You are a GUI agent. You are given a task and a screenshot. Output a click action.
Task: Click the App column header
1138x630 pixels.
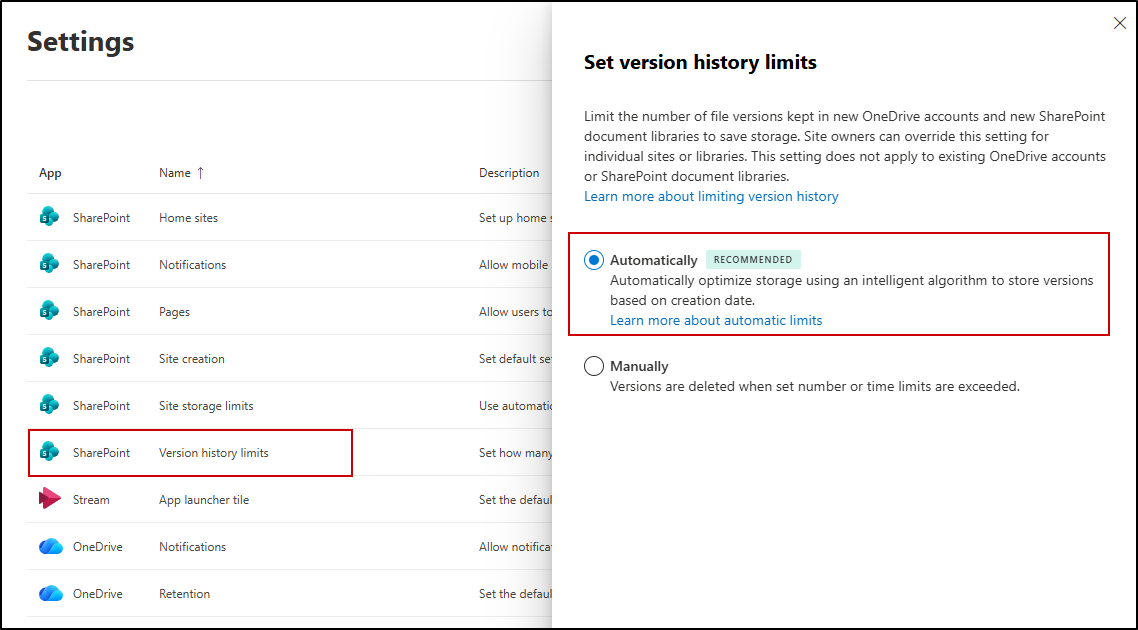click(50, 173)
